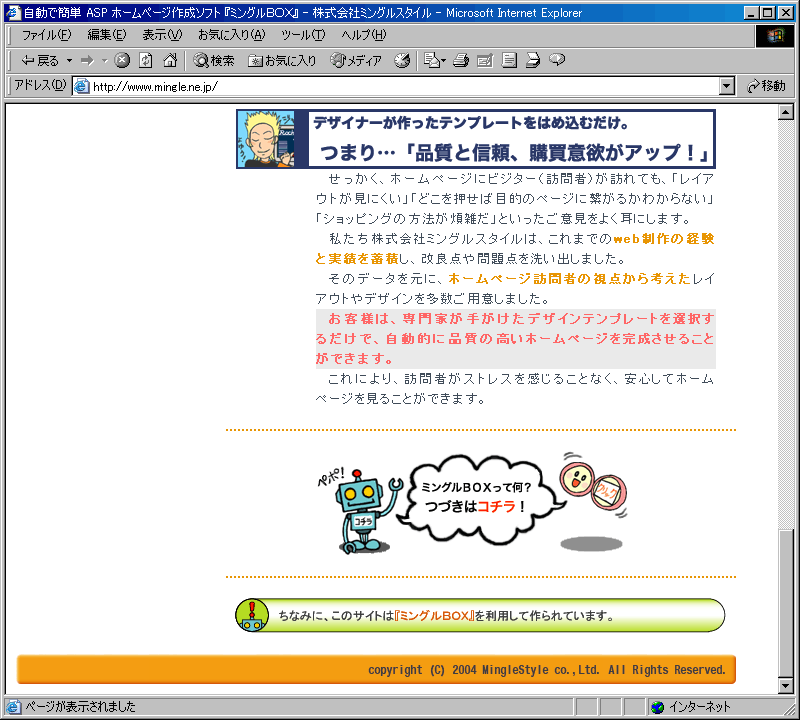The height and width of the screenshot is (720, 800).
Task: Click the History icon in toolbar
Action: [x=402, y=61]
